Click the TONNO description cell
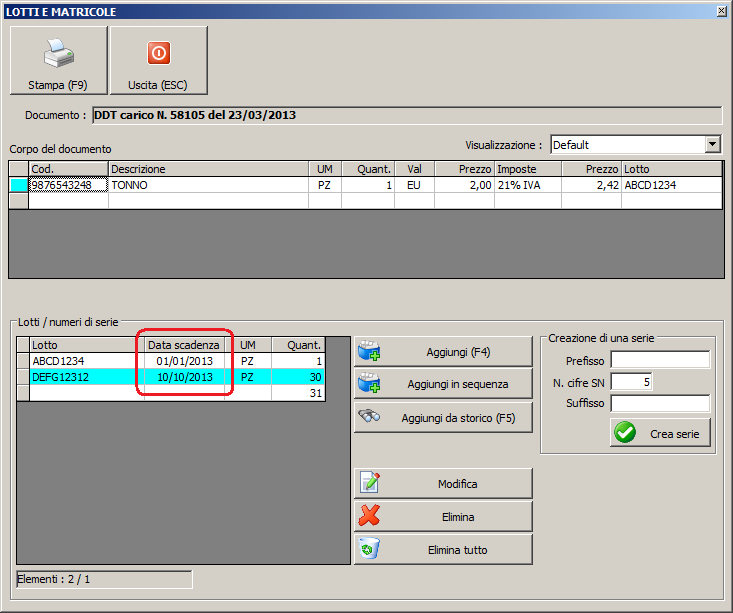Screen dimensions: 733x613 208,185
